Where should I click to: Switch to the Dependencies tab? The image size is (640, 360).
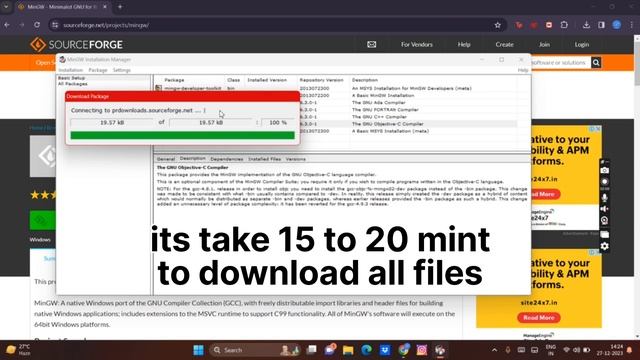227,159
